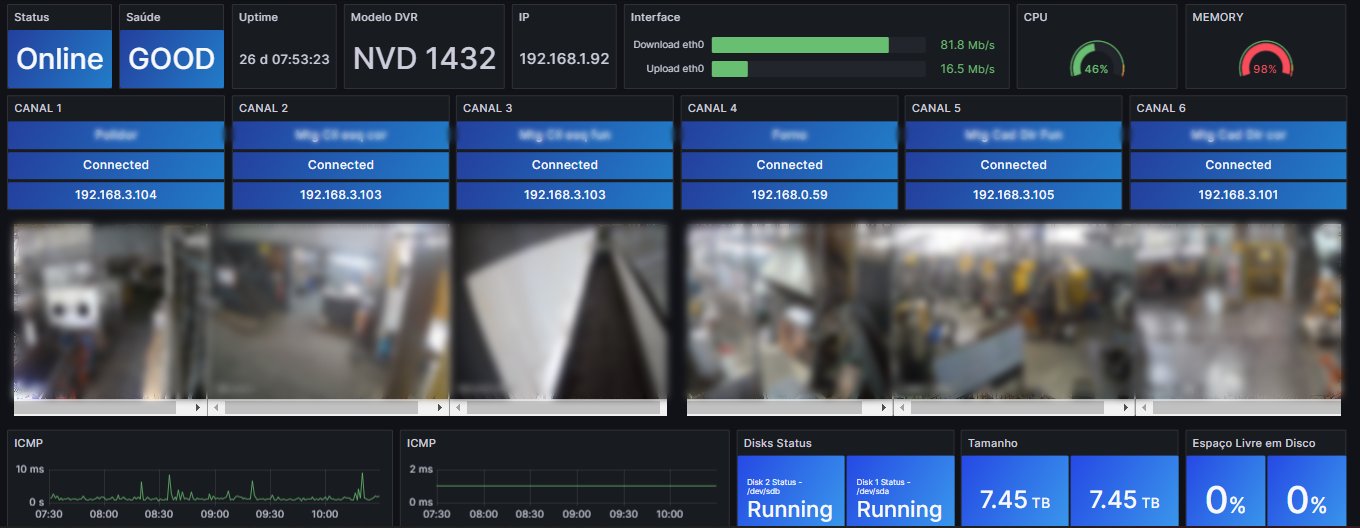This screenshot has width=1360, height=528.
Task: Select the 81.8 Mb/s download value
Action: [x=967, y=45]
